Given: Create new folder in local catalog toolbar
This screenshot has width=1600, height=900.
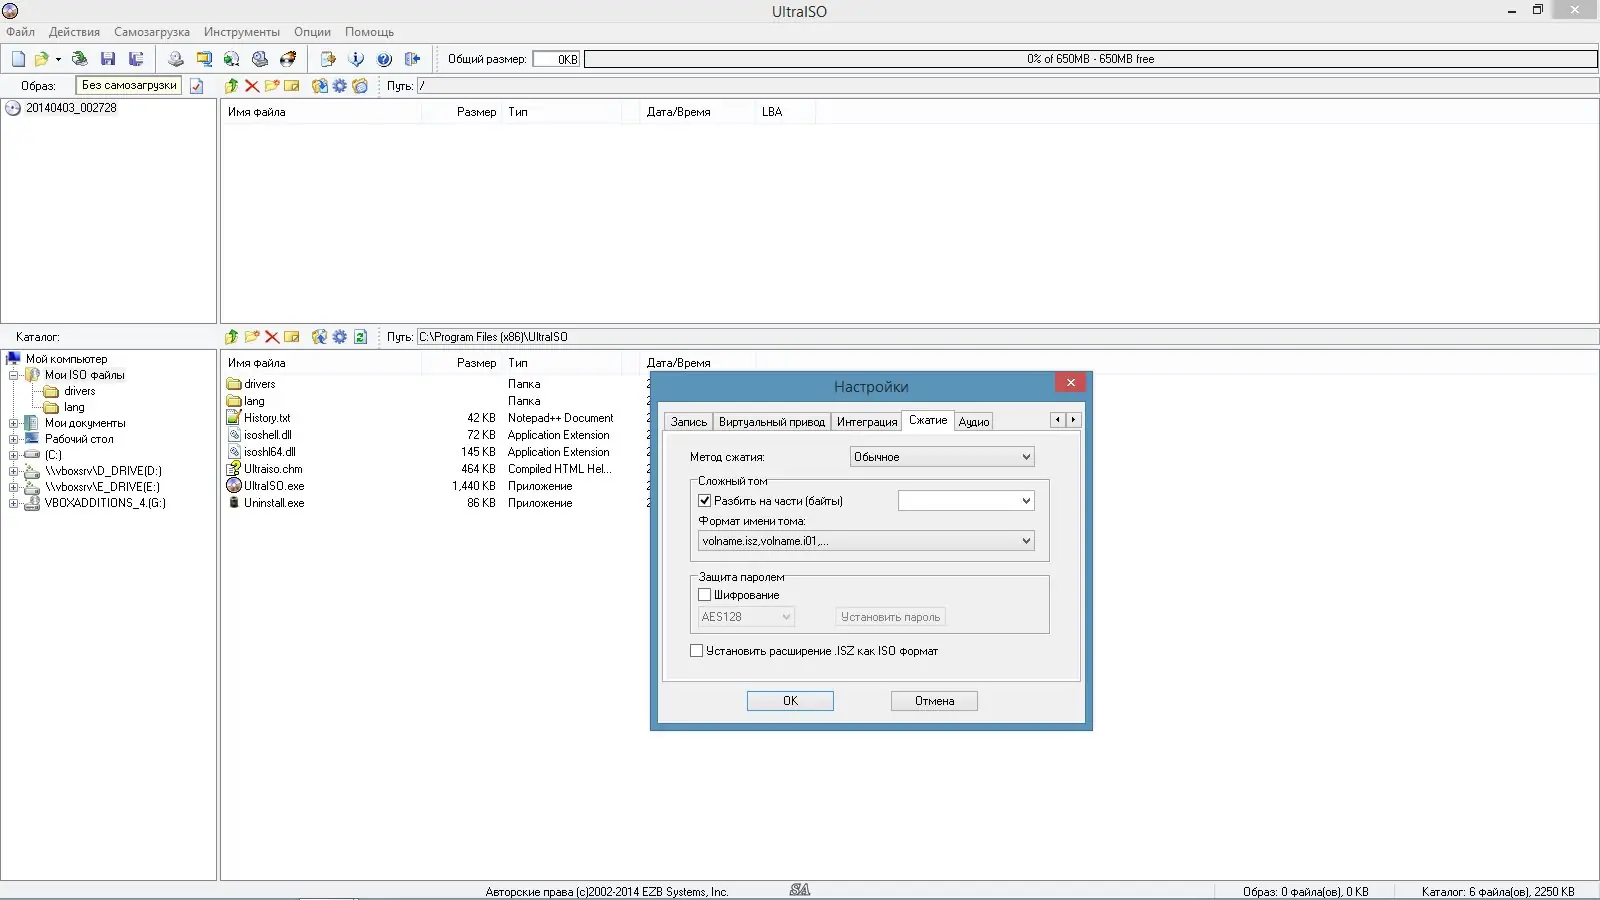Looking at the screenshot, I should (x=252, y=337).
